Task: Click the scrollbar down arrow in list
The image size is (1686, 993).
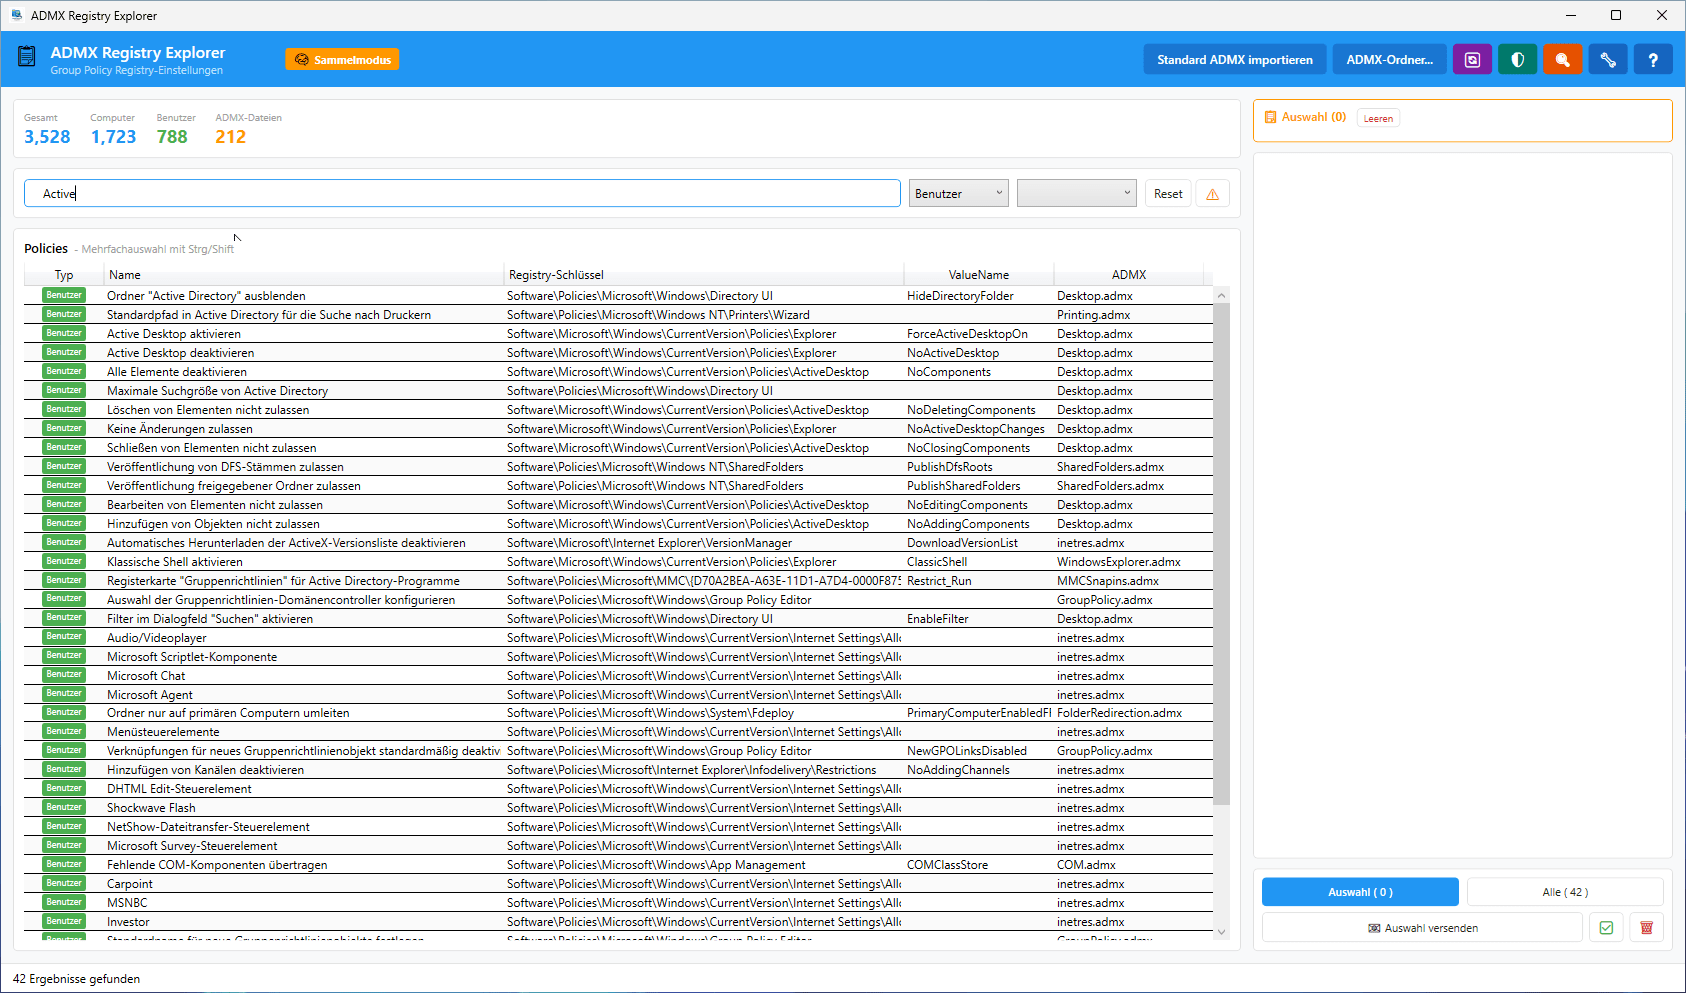Action: tap(1221, 932)
